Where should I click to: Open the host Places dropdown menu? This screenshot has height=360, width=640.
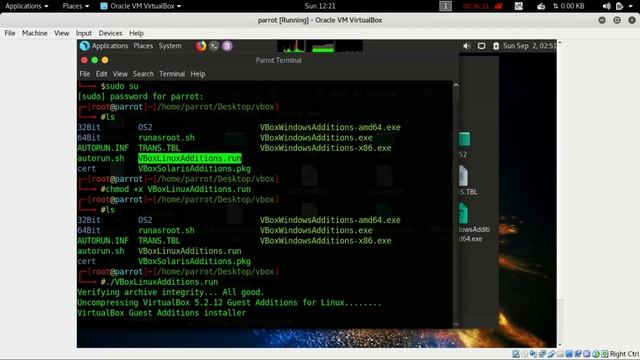point(76,6)
